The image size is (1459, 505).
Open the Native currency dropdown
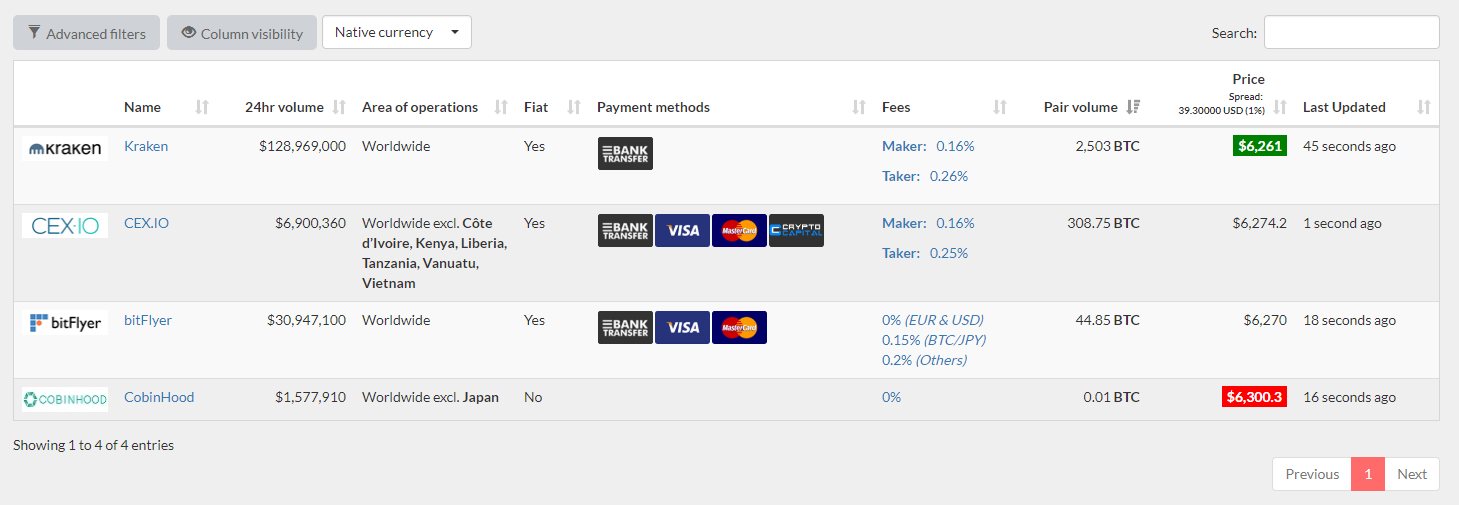(397, 32)
